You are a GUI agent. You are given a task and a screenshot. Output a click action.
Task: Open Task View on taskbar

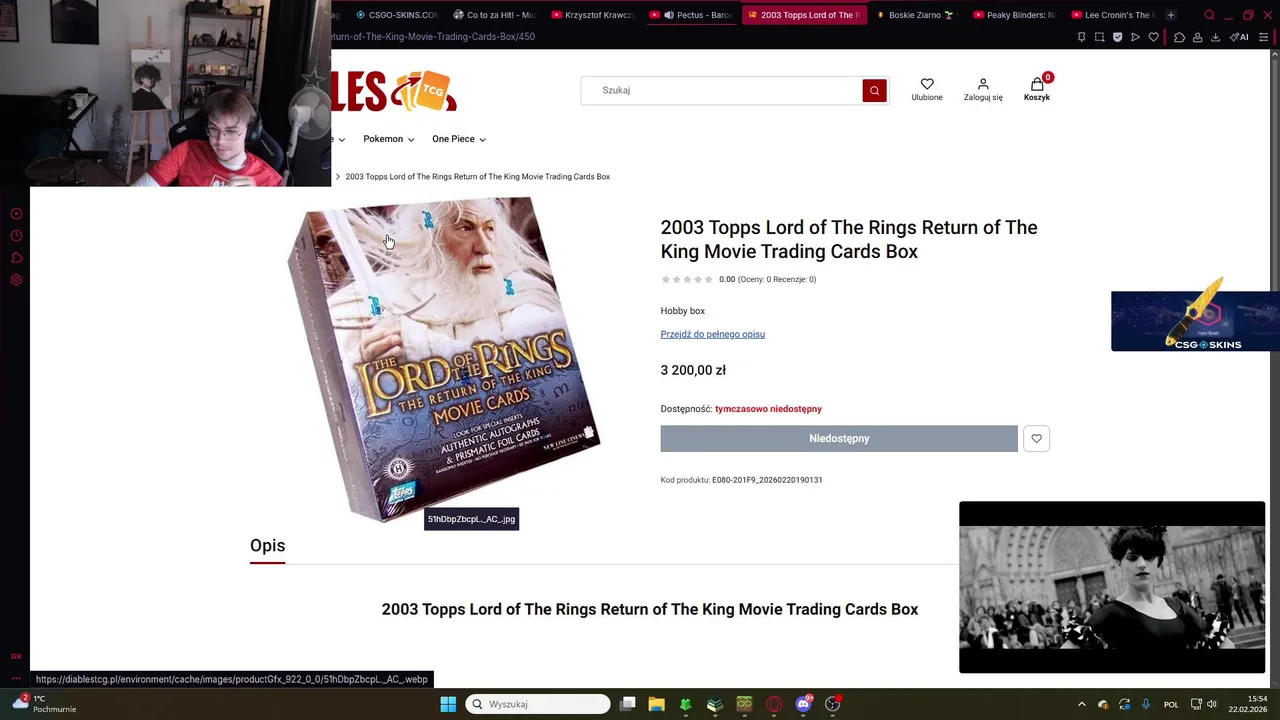(x=627, y=704)
